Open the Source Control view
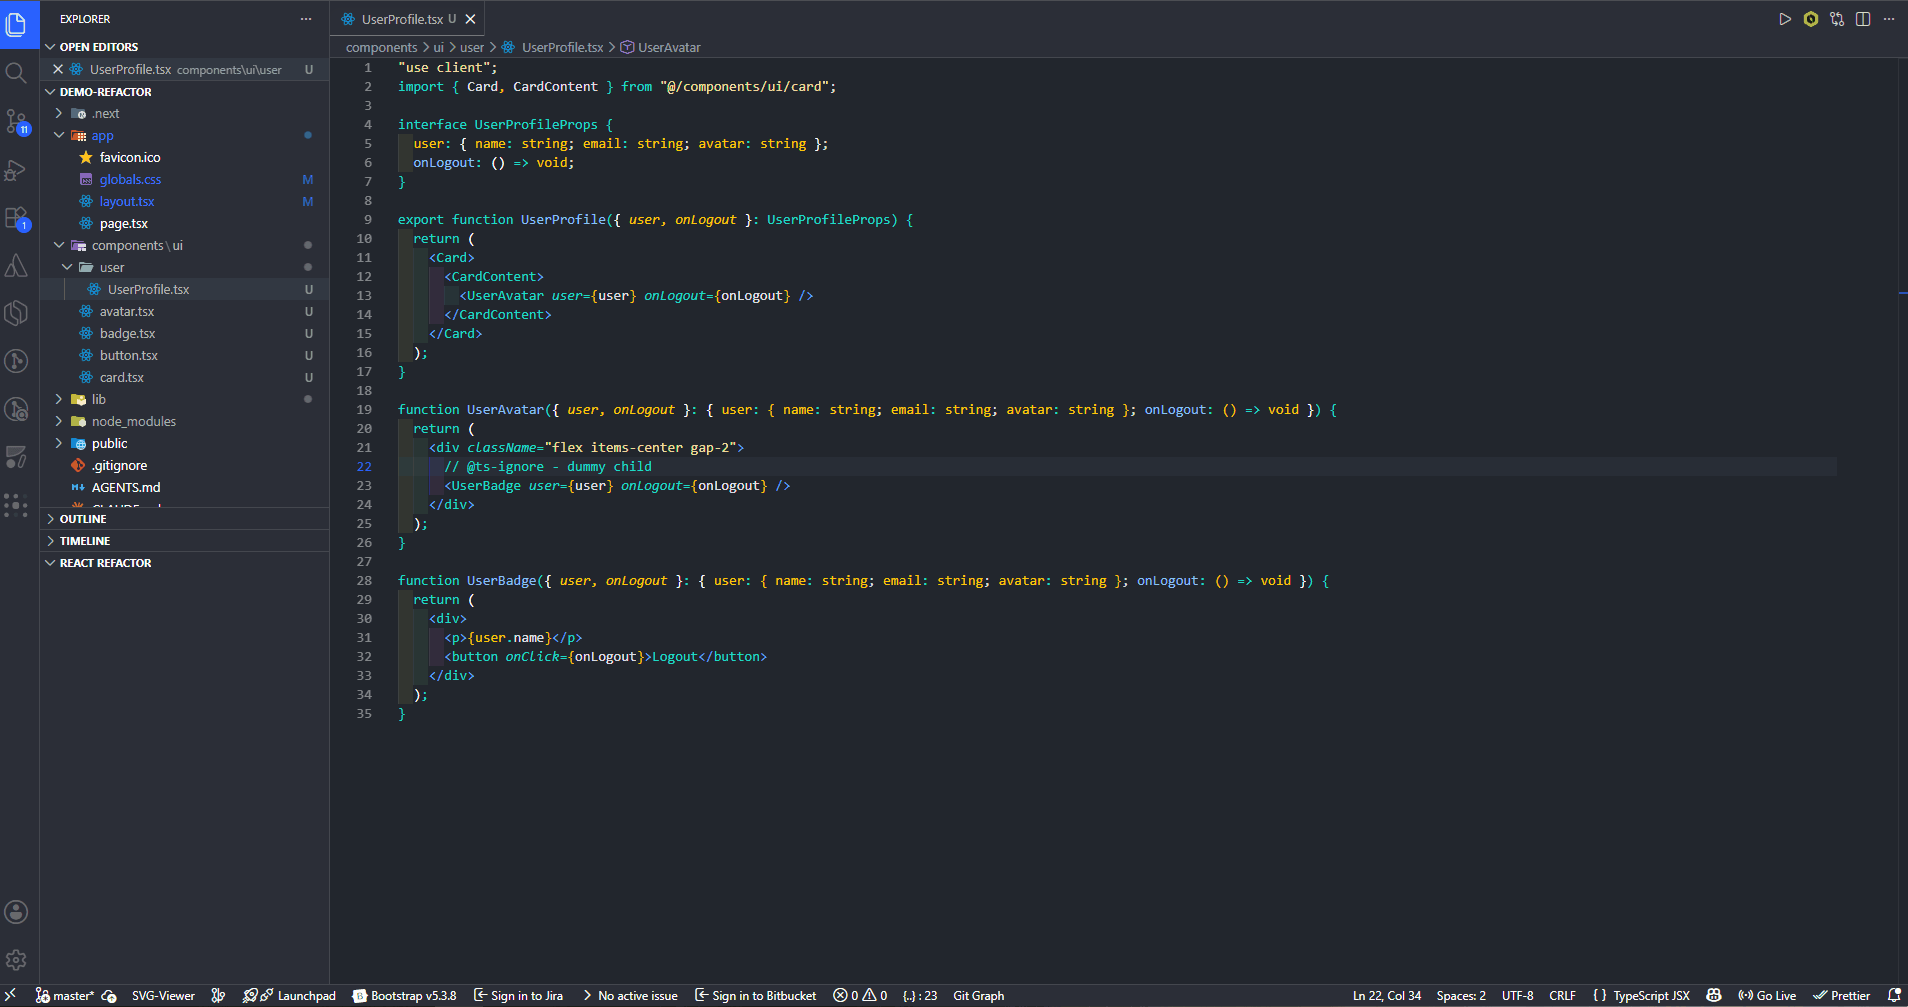Viewport: 1908px width, 1007px height. (16, 121)
